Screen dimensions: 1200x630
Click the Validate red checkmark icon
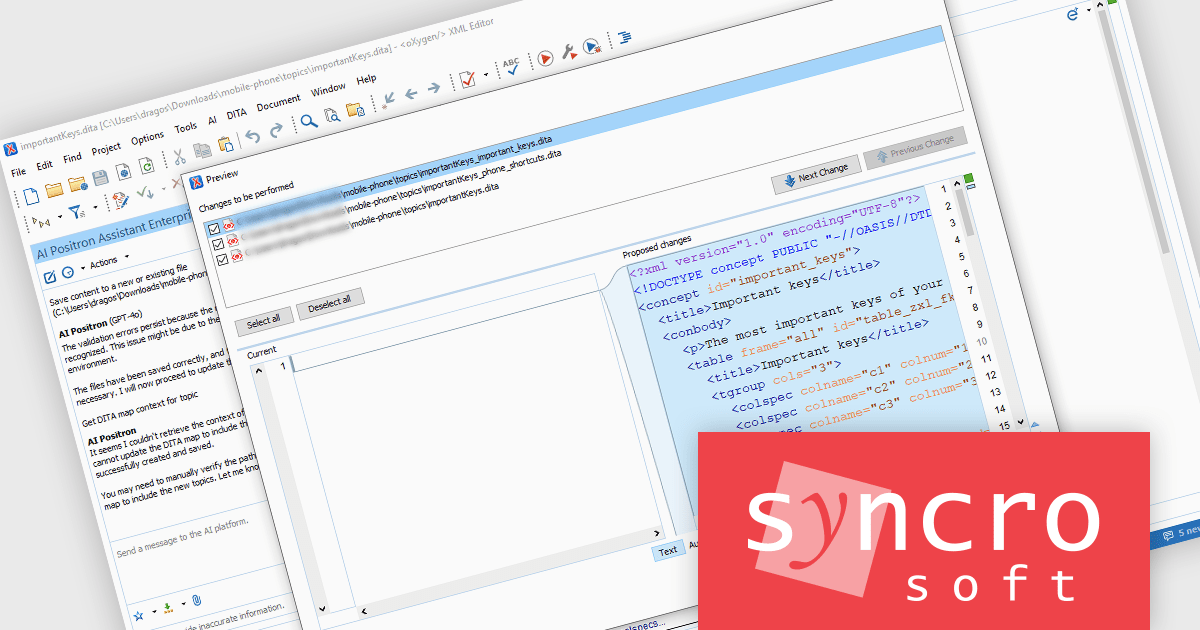coord(466,79)
